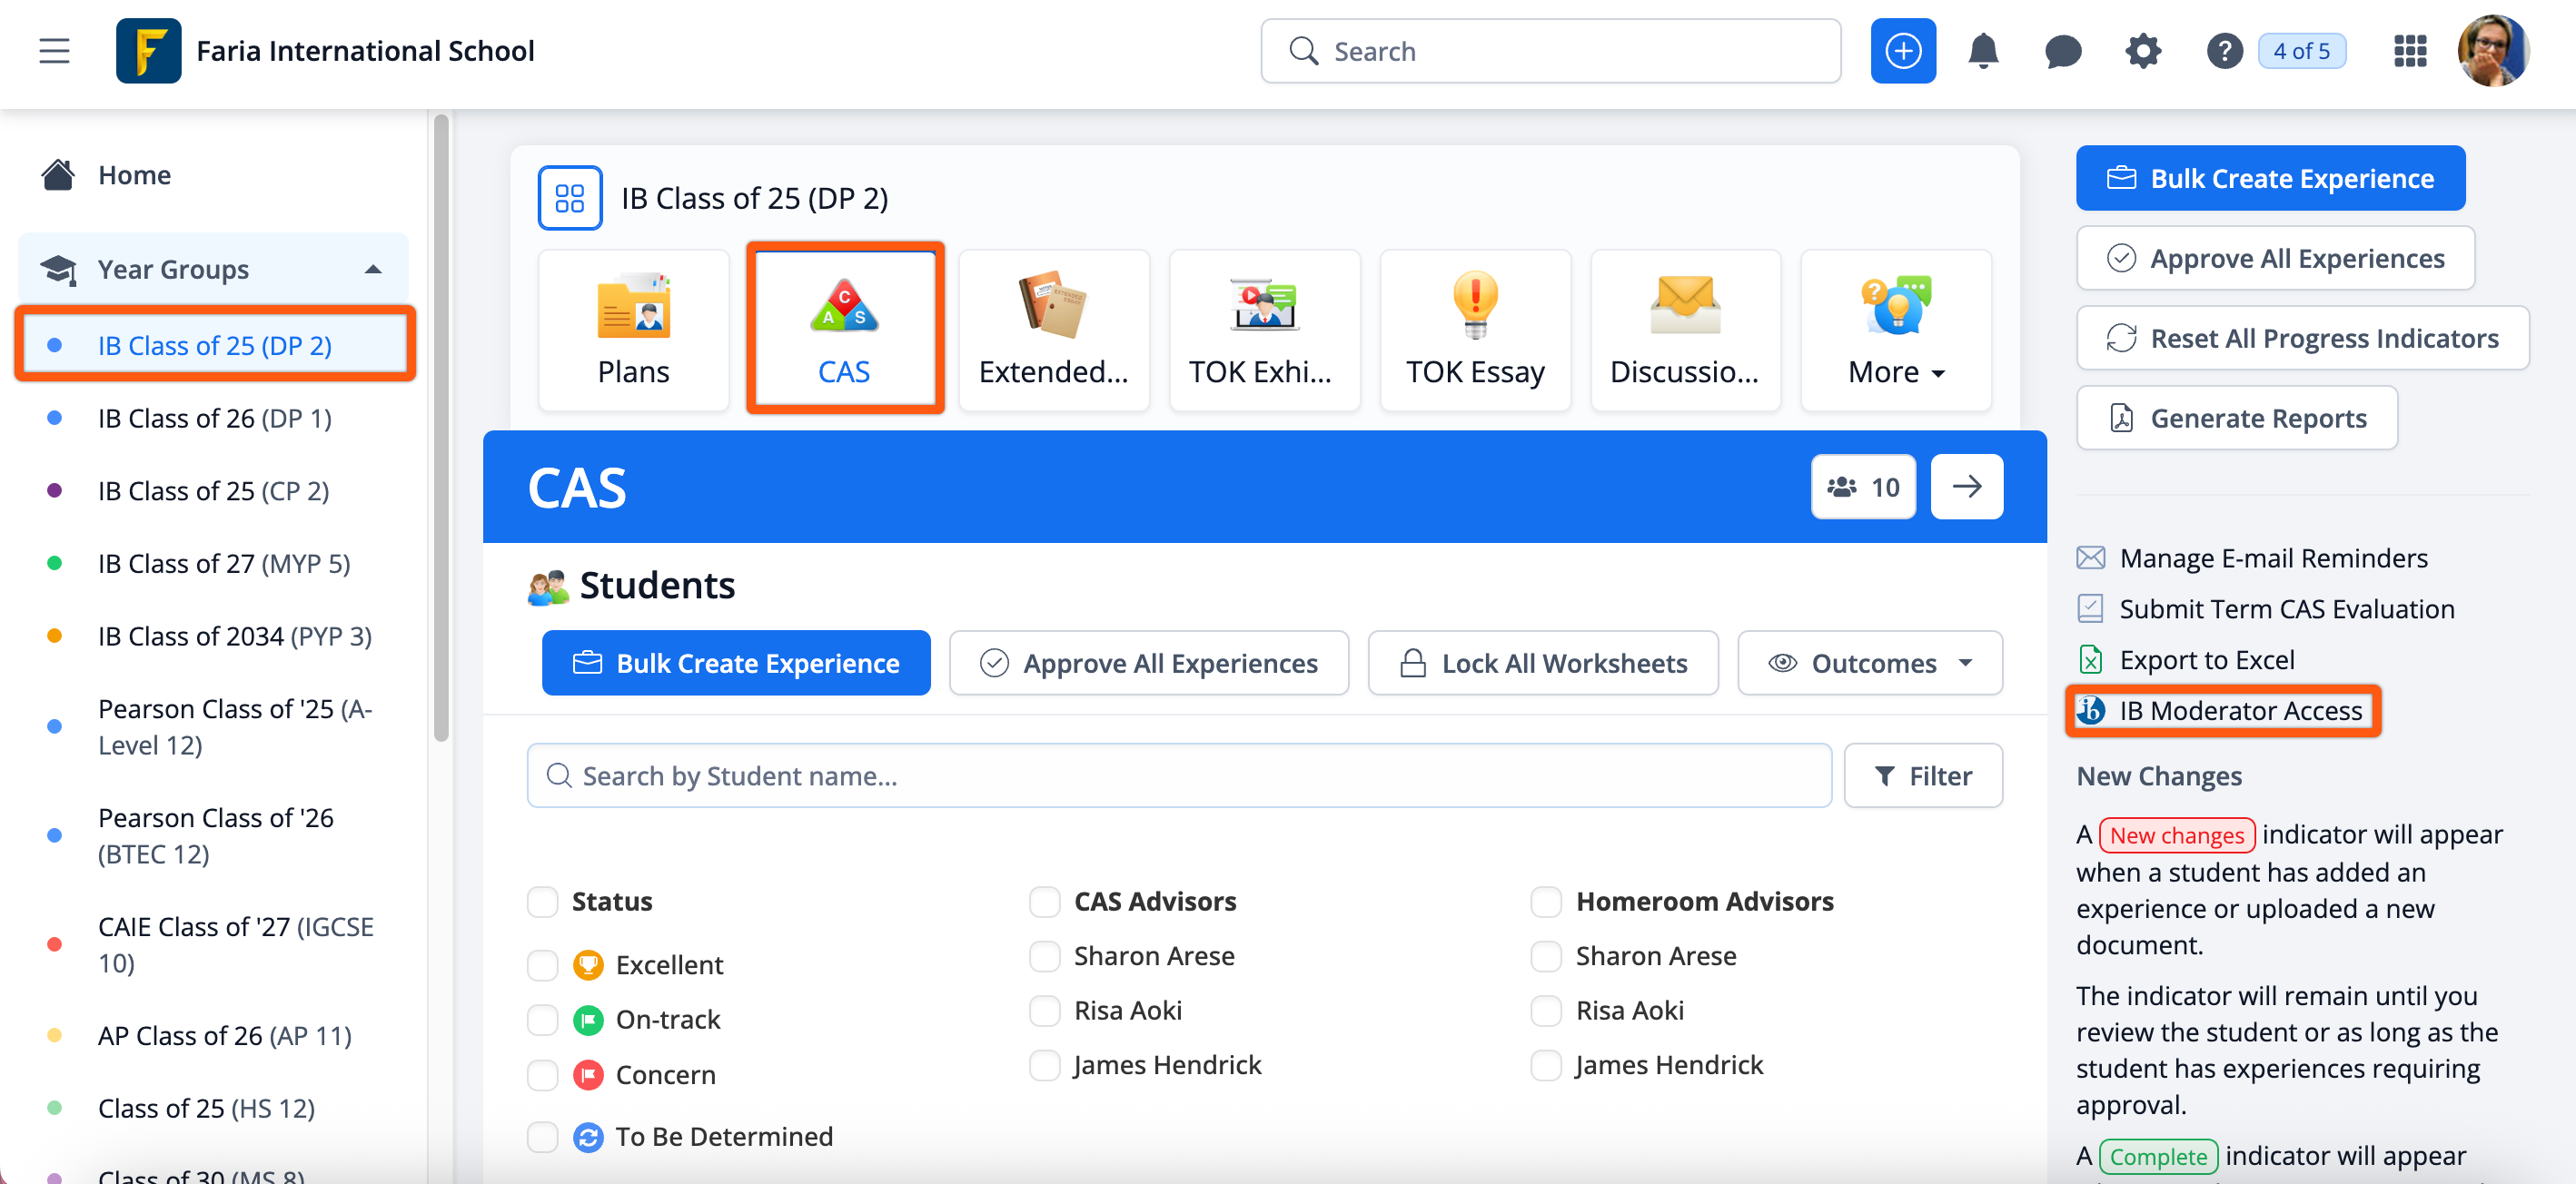Open the TOK Essay tab
This screenshot has width=2576, height=1184.
1475,330
